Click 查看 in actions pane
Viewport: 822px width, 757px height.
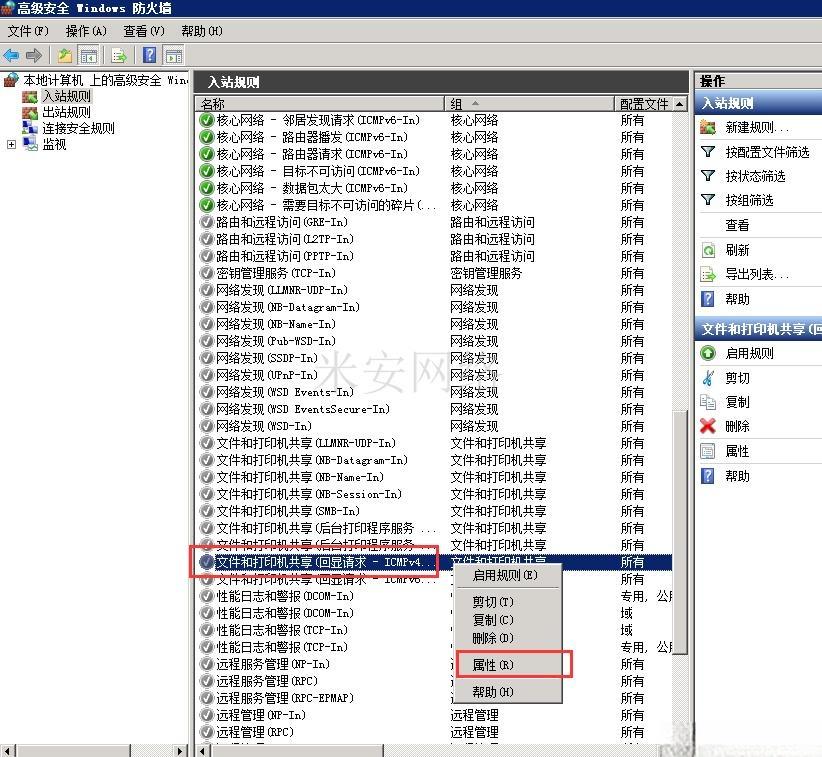[x=737, y=225]
